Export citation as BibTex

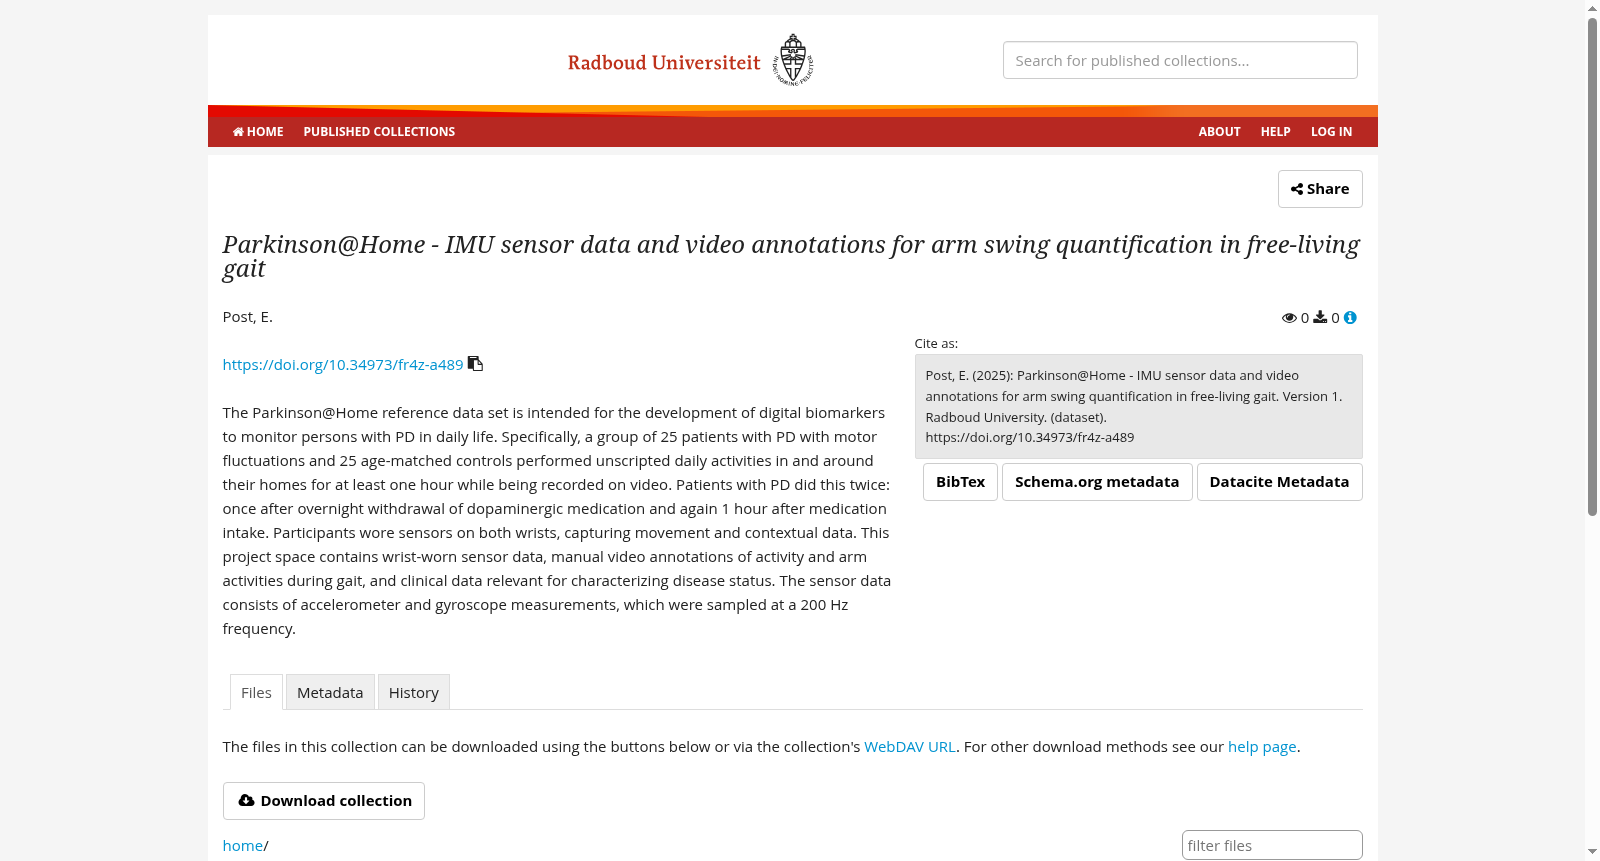pos(960,482)
